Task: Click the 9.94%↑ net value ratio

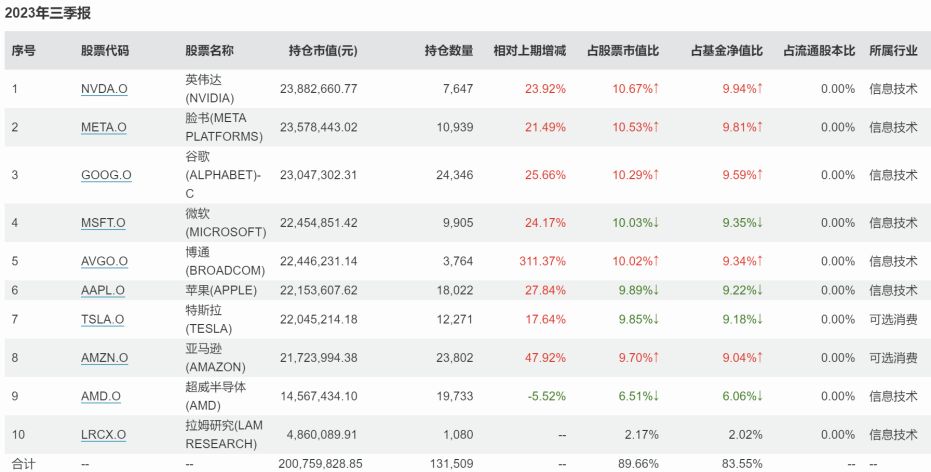Action: tap(743, 89)
